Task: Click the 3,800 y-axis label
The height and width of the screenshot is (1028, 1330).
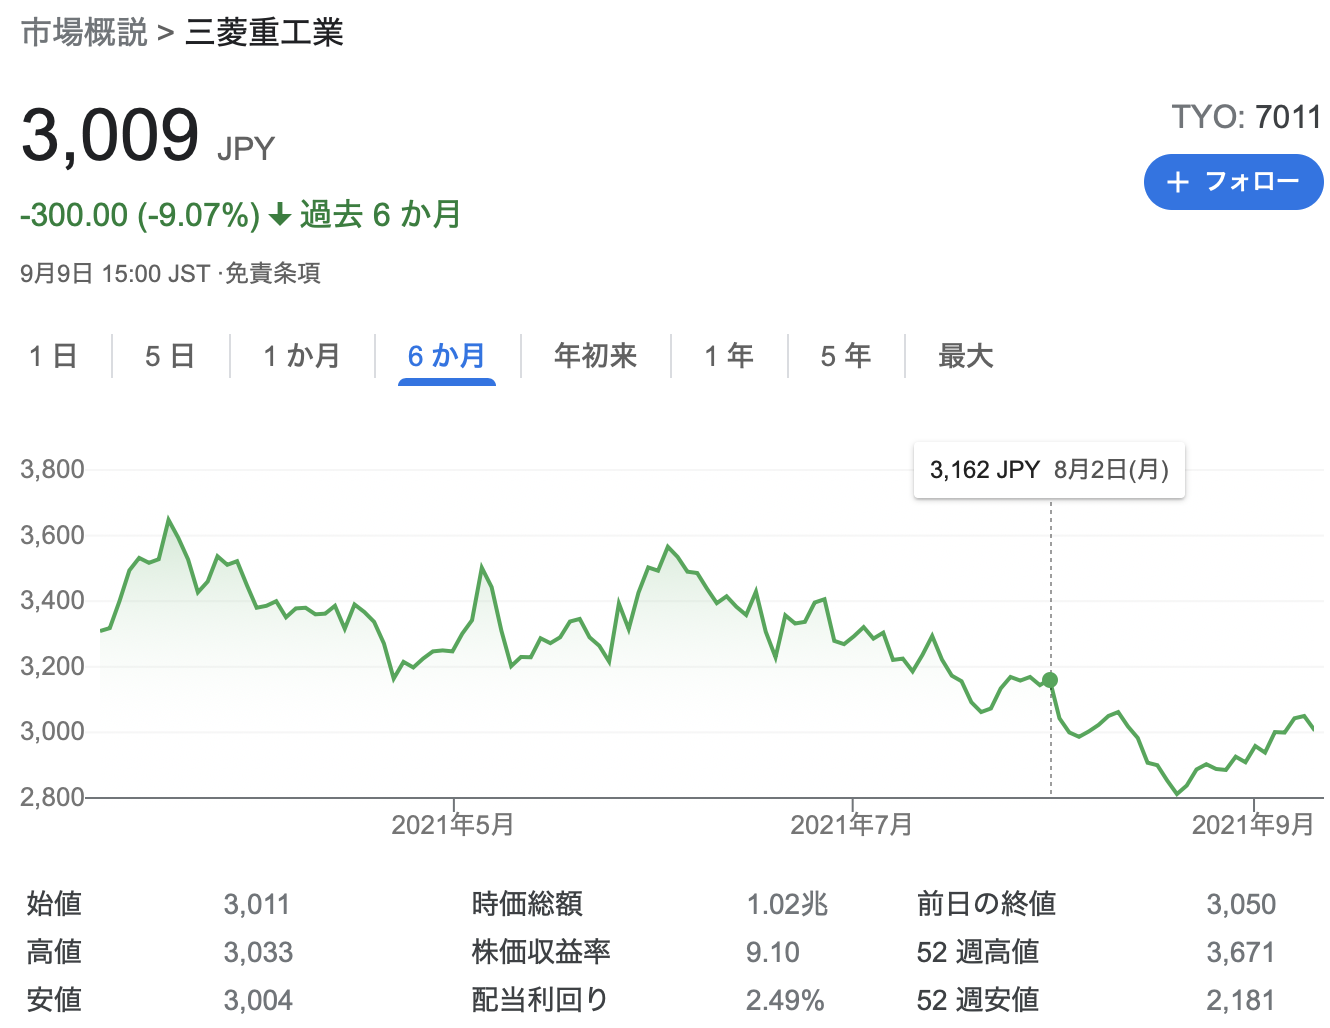Action: click(52, 469)
